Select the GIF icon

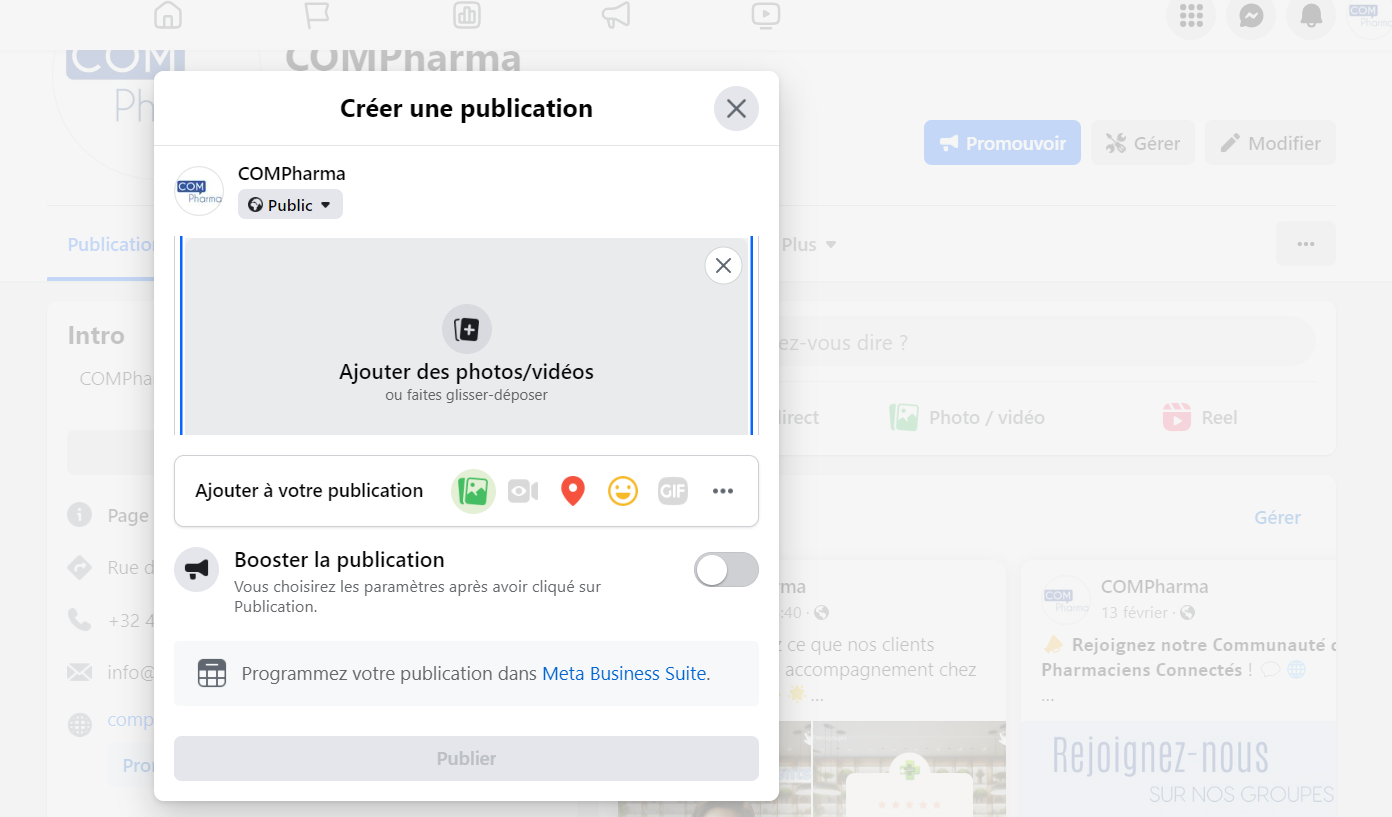(x=673, y=491)
